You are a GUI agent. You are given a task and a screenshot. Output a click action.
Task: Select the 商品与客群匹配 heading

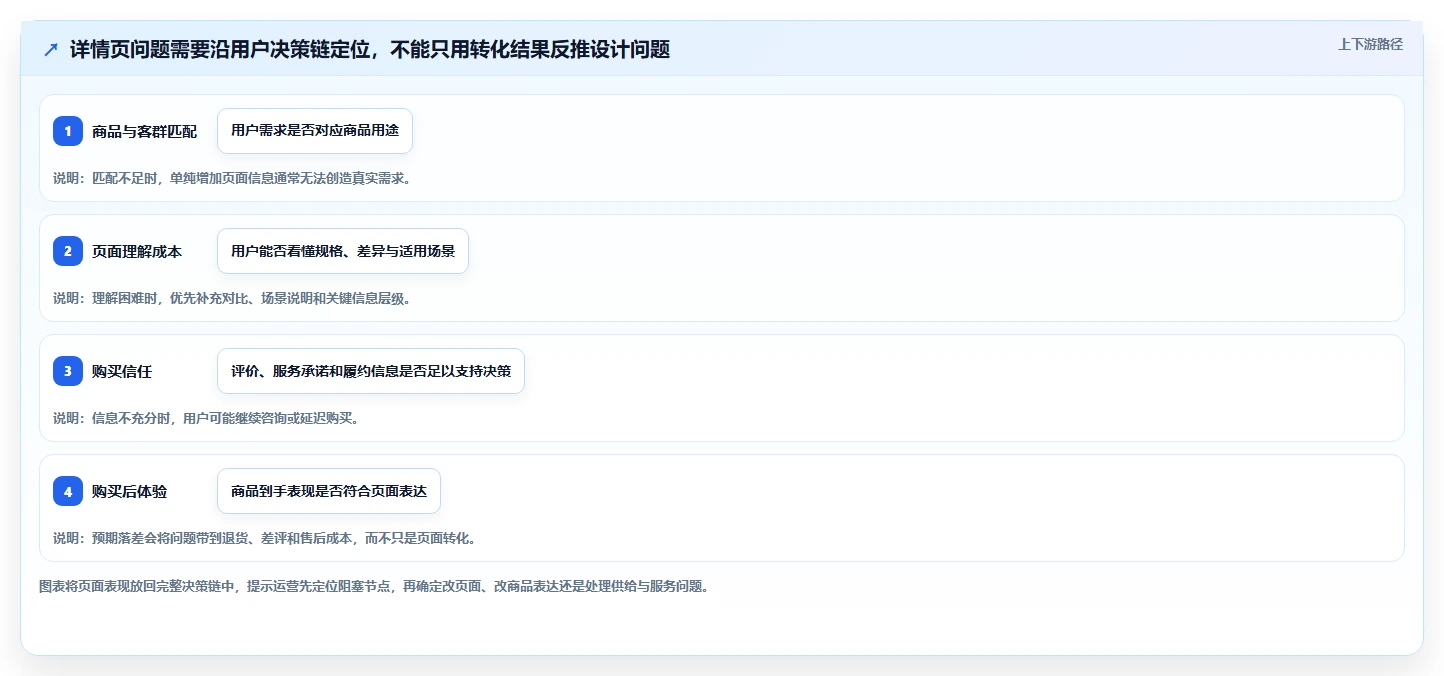(144, 131)
